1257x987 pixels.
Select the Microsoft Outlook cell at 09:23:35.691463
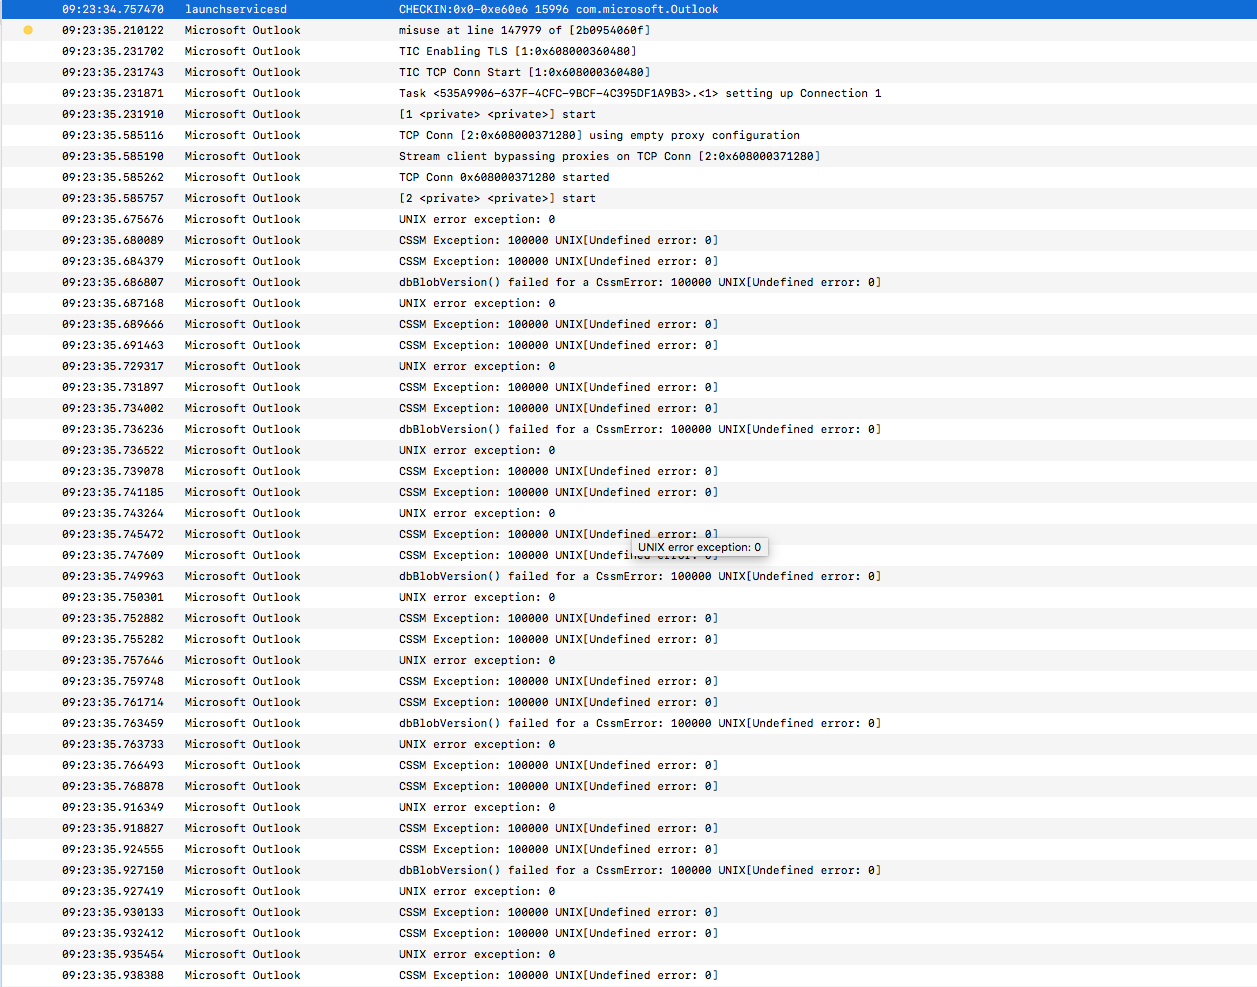pyautogui.click(x=242, y=345)
